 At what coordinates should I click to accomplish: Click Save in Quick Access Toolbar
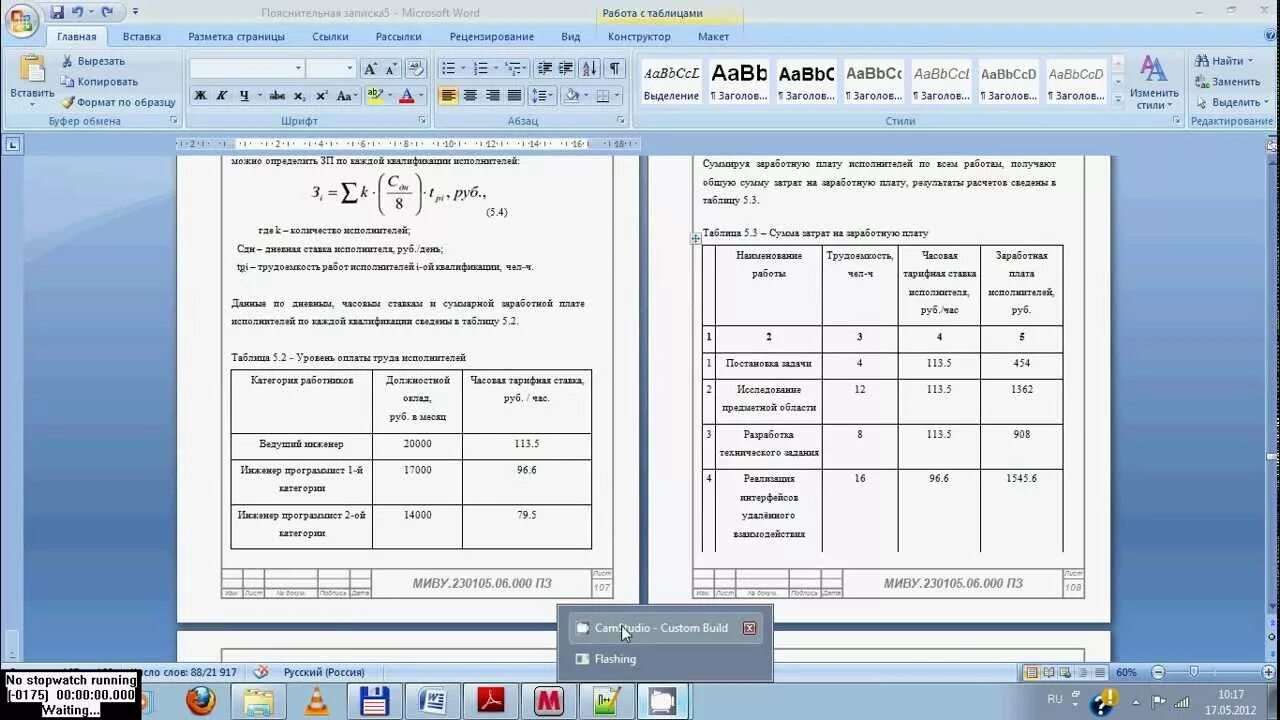tap(57, 13)
